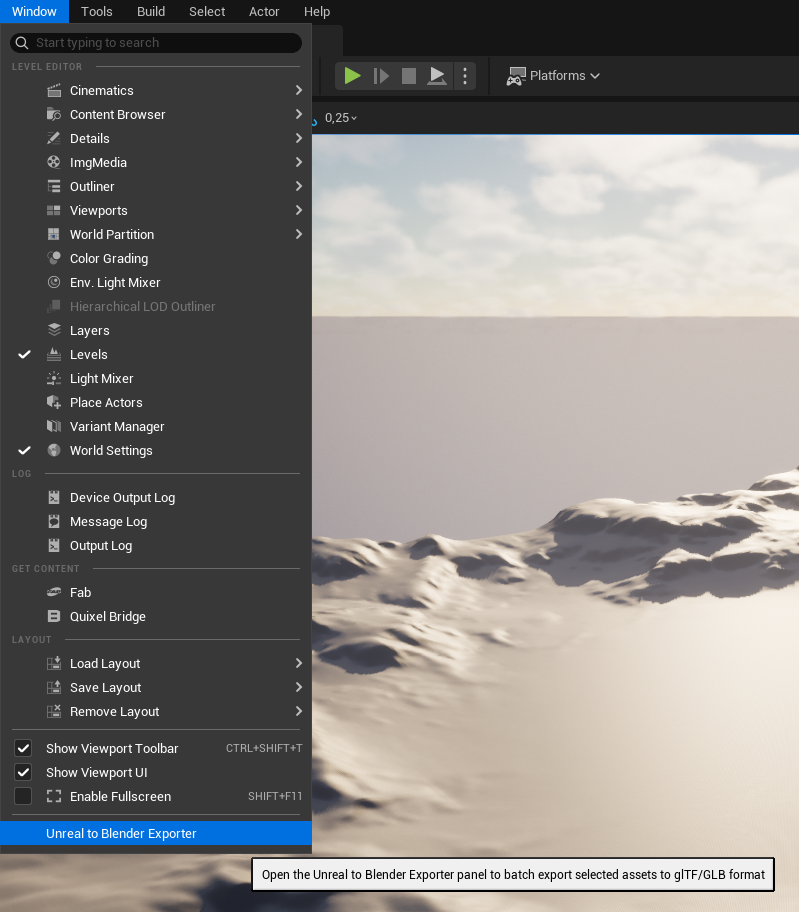799x912 pixels.
Task: Check the Enable Fullscreen checkbox
Action: [23, 797]
